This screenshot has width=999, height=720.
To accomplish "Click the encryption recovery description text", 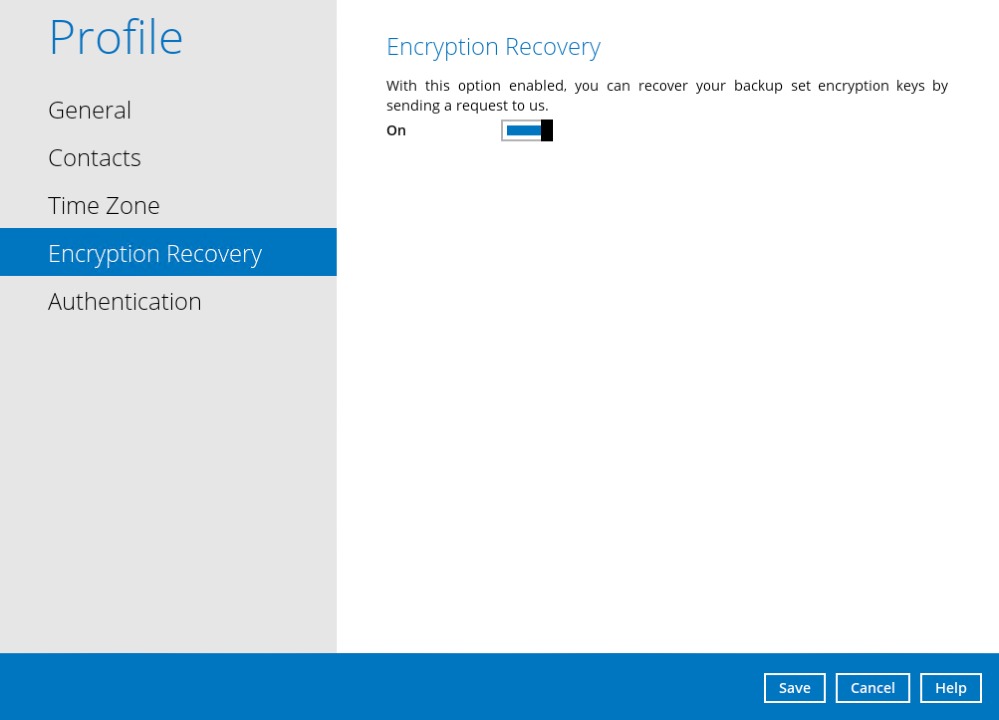I will (x=667, y=95).
